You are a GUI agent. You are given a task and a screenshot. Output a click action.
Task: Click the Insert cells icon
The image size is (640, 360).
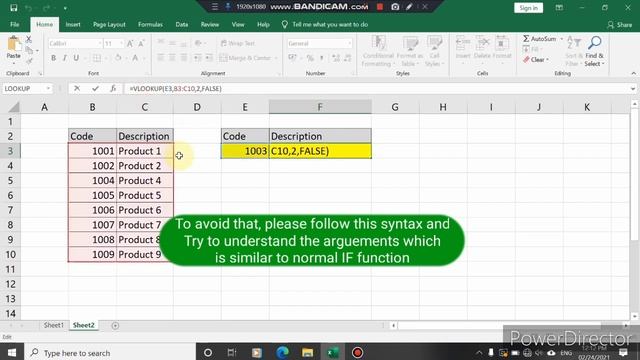(463, 43)
